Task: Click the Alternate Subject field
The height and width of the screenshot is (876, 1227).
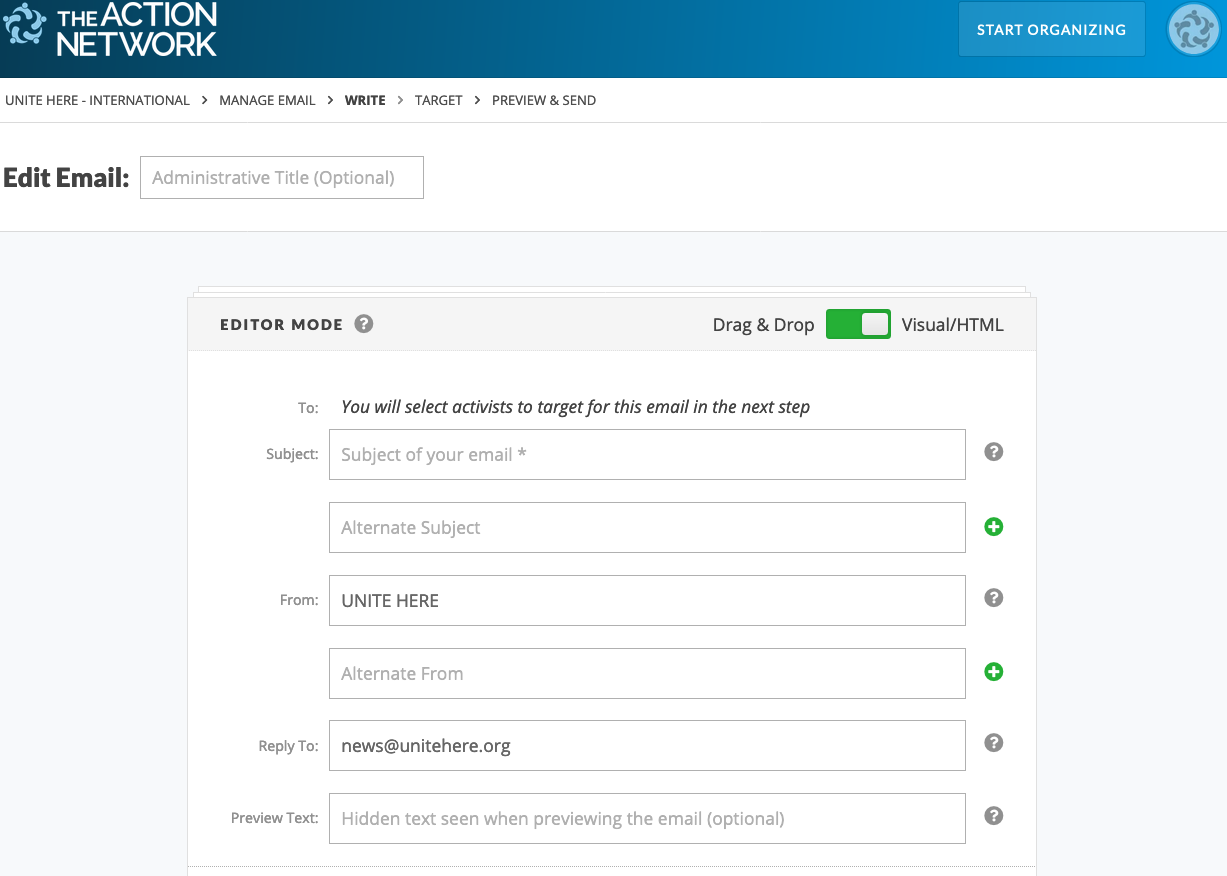Action: (647, 527)
